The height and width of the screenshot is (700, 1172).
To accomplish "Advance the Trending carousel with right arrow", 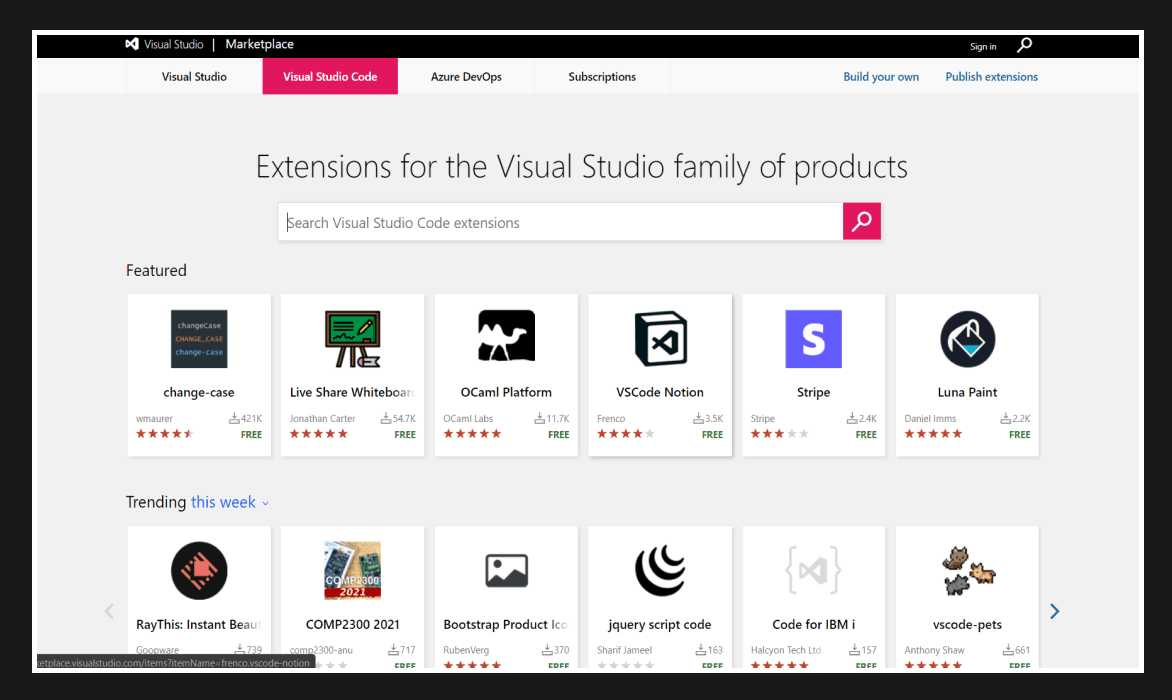I will 1054,611.
